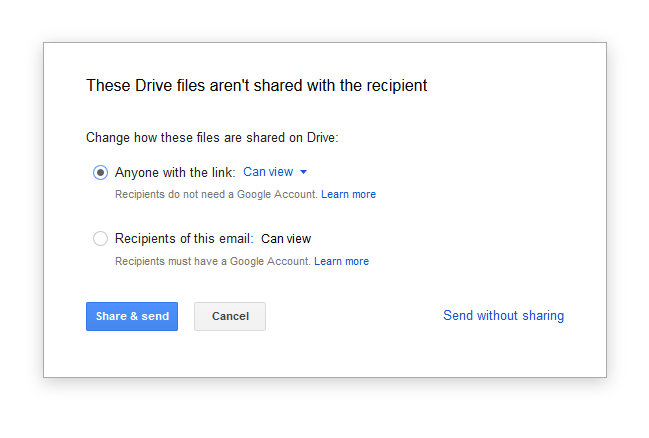Open 'Learn more' after 'do not need a Google Account'
Viewport: 649px width, 438px height.
[x=349, y=194]
